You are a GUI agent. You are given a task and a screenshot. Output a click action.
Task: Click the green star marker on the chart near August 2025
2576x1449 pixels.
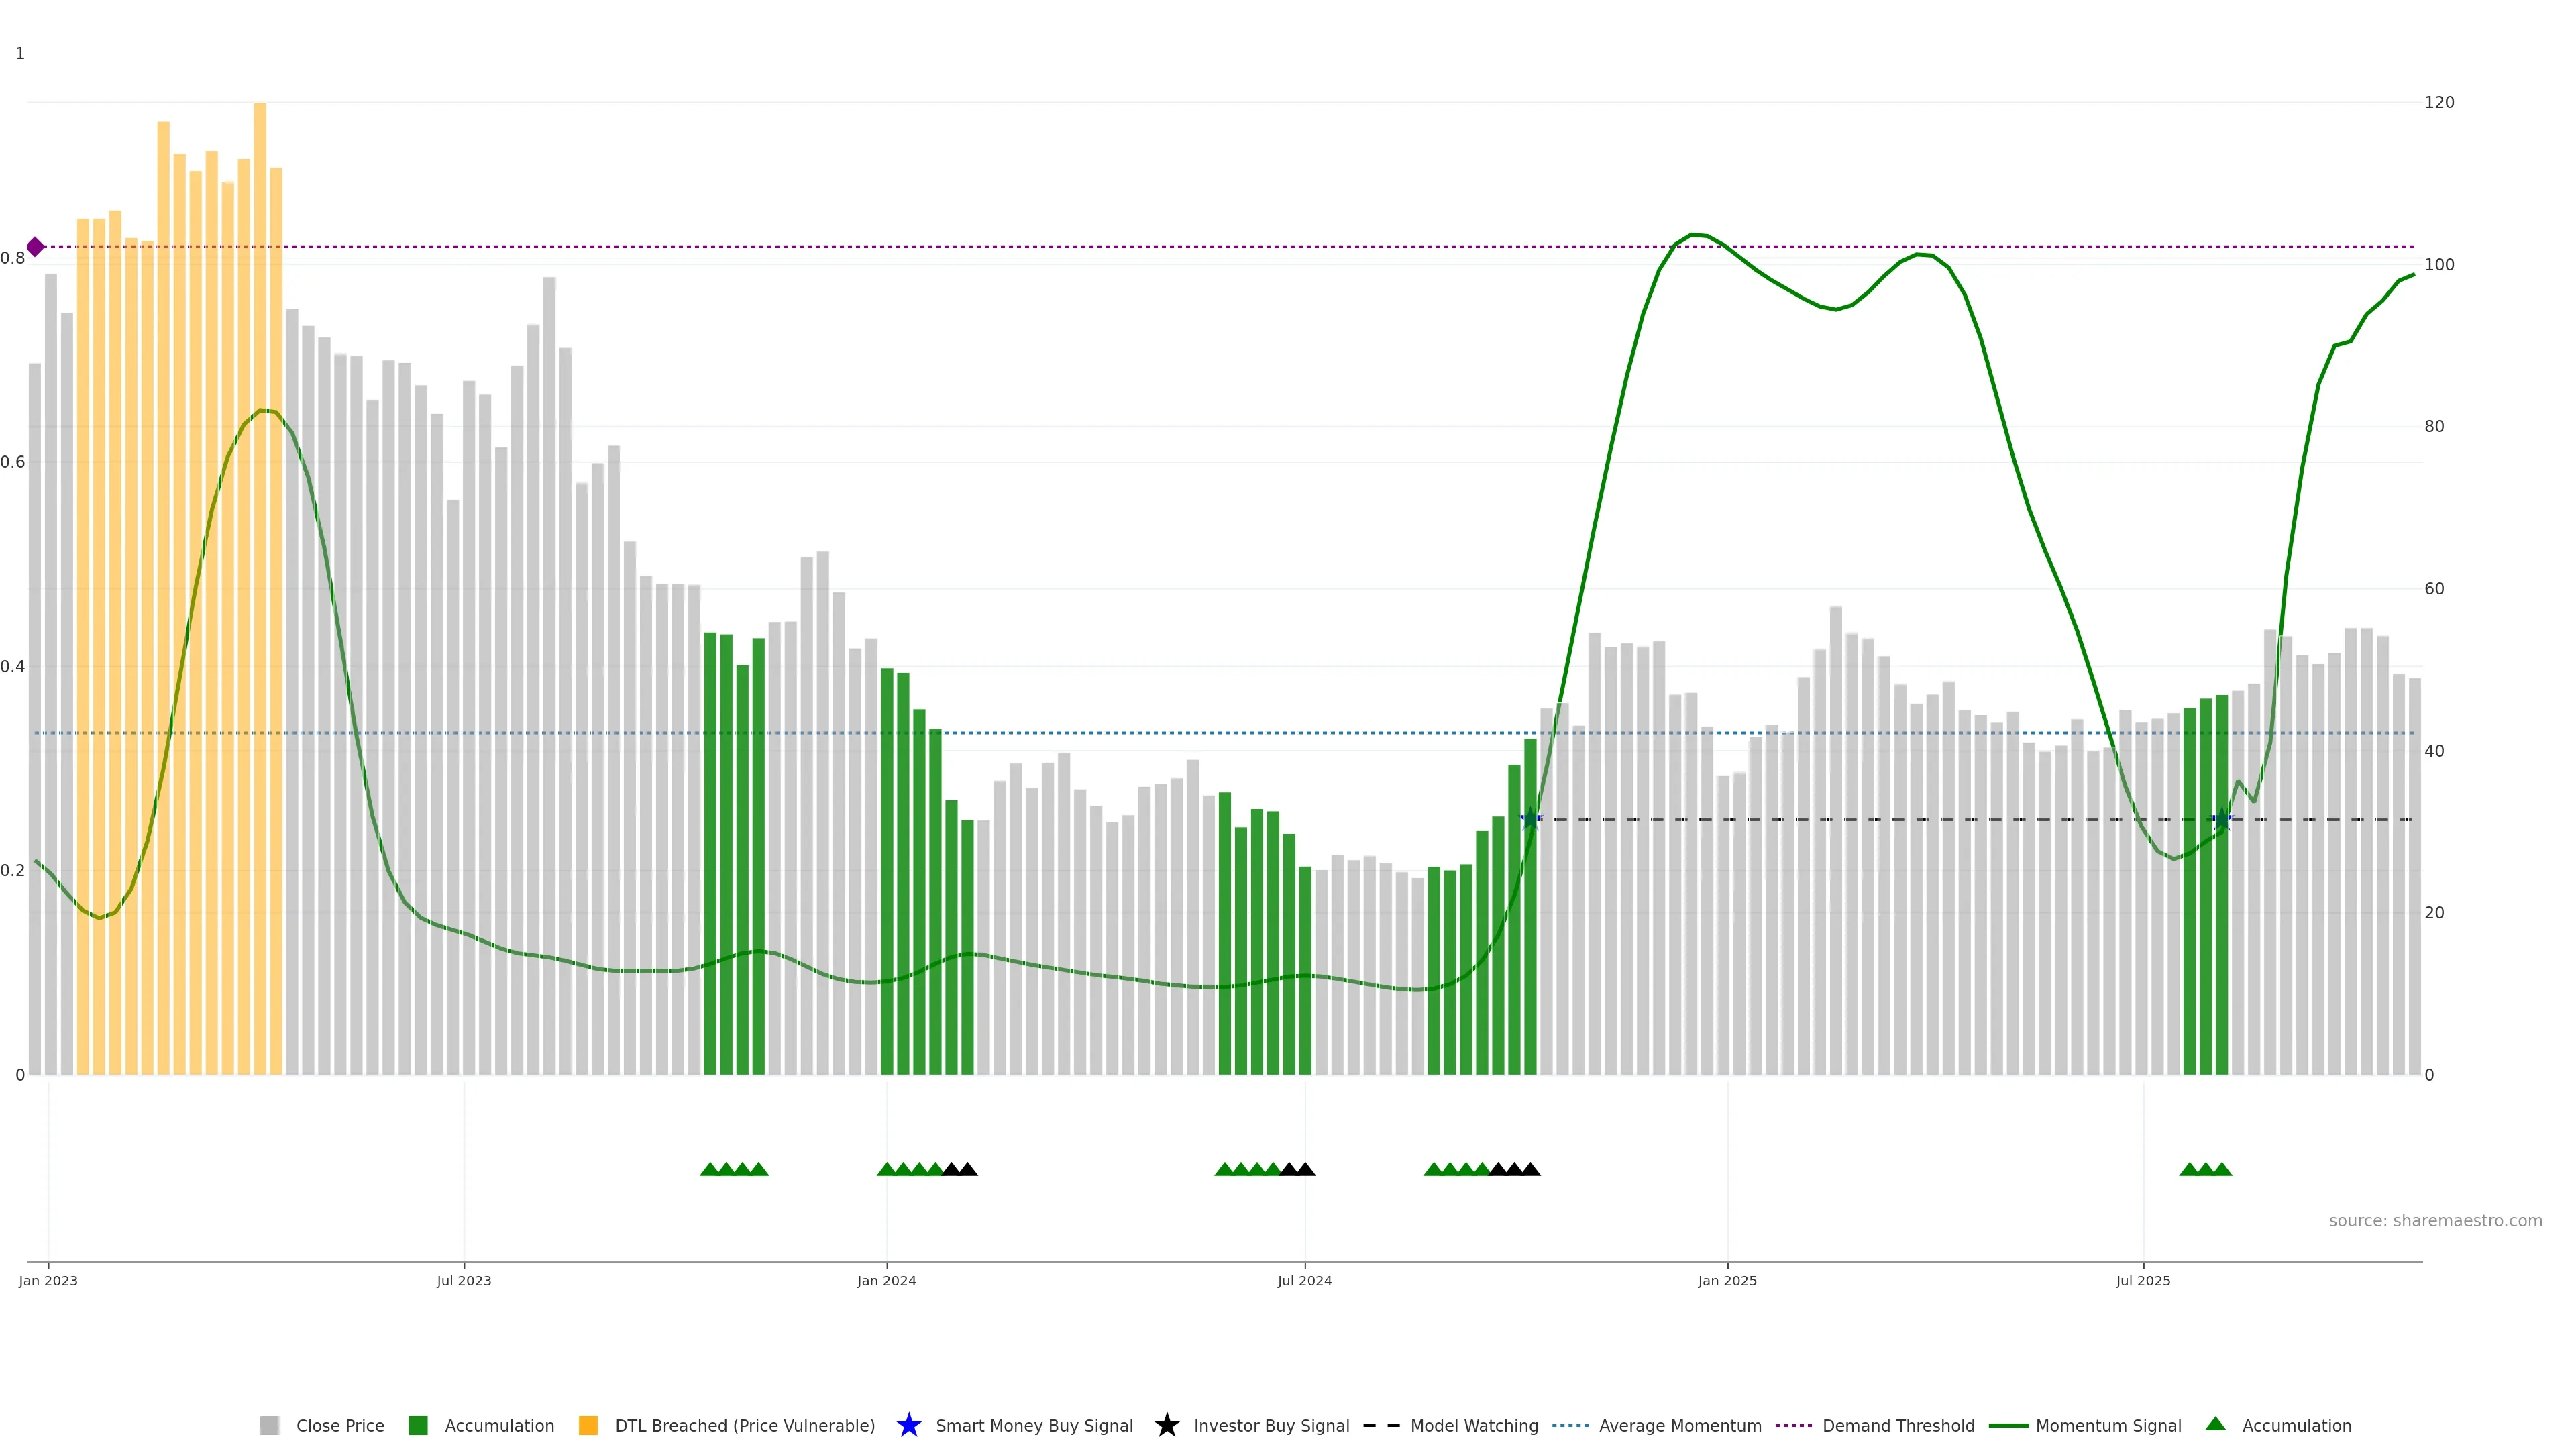pyautogui.click(x=2221, y=820)
